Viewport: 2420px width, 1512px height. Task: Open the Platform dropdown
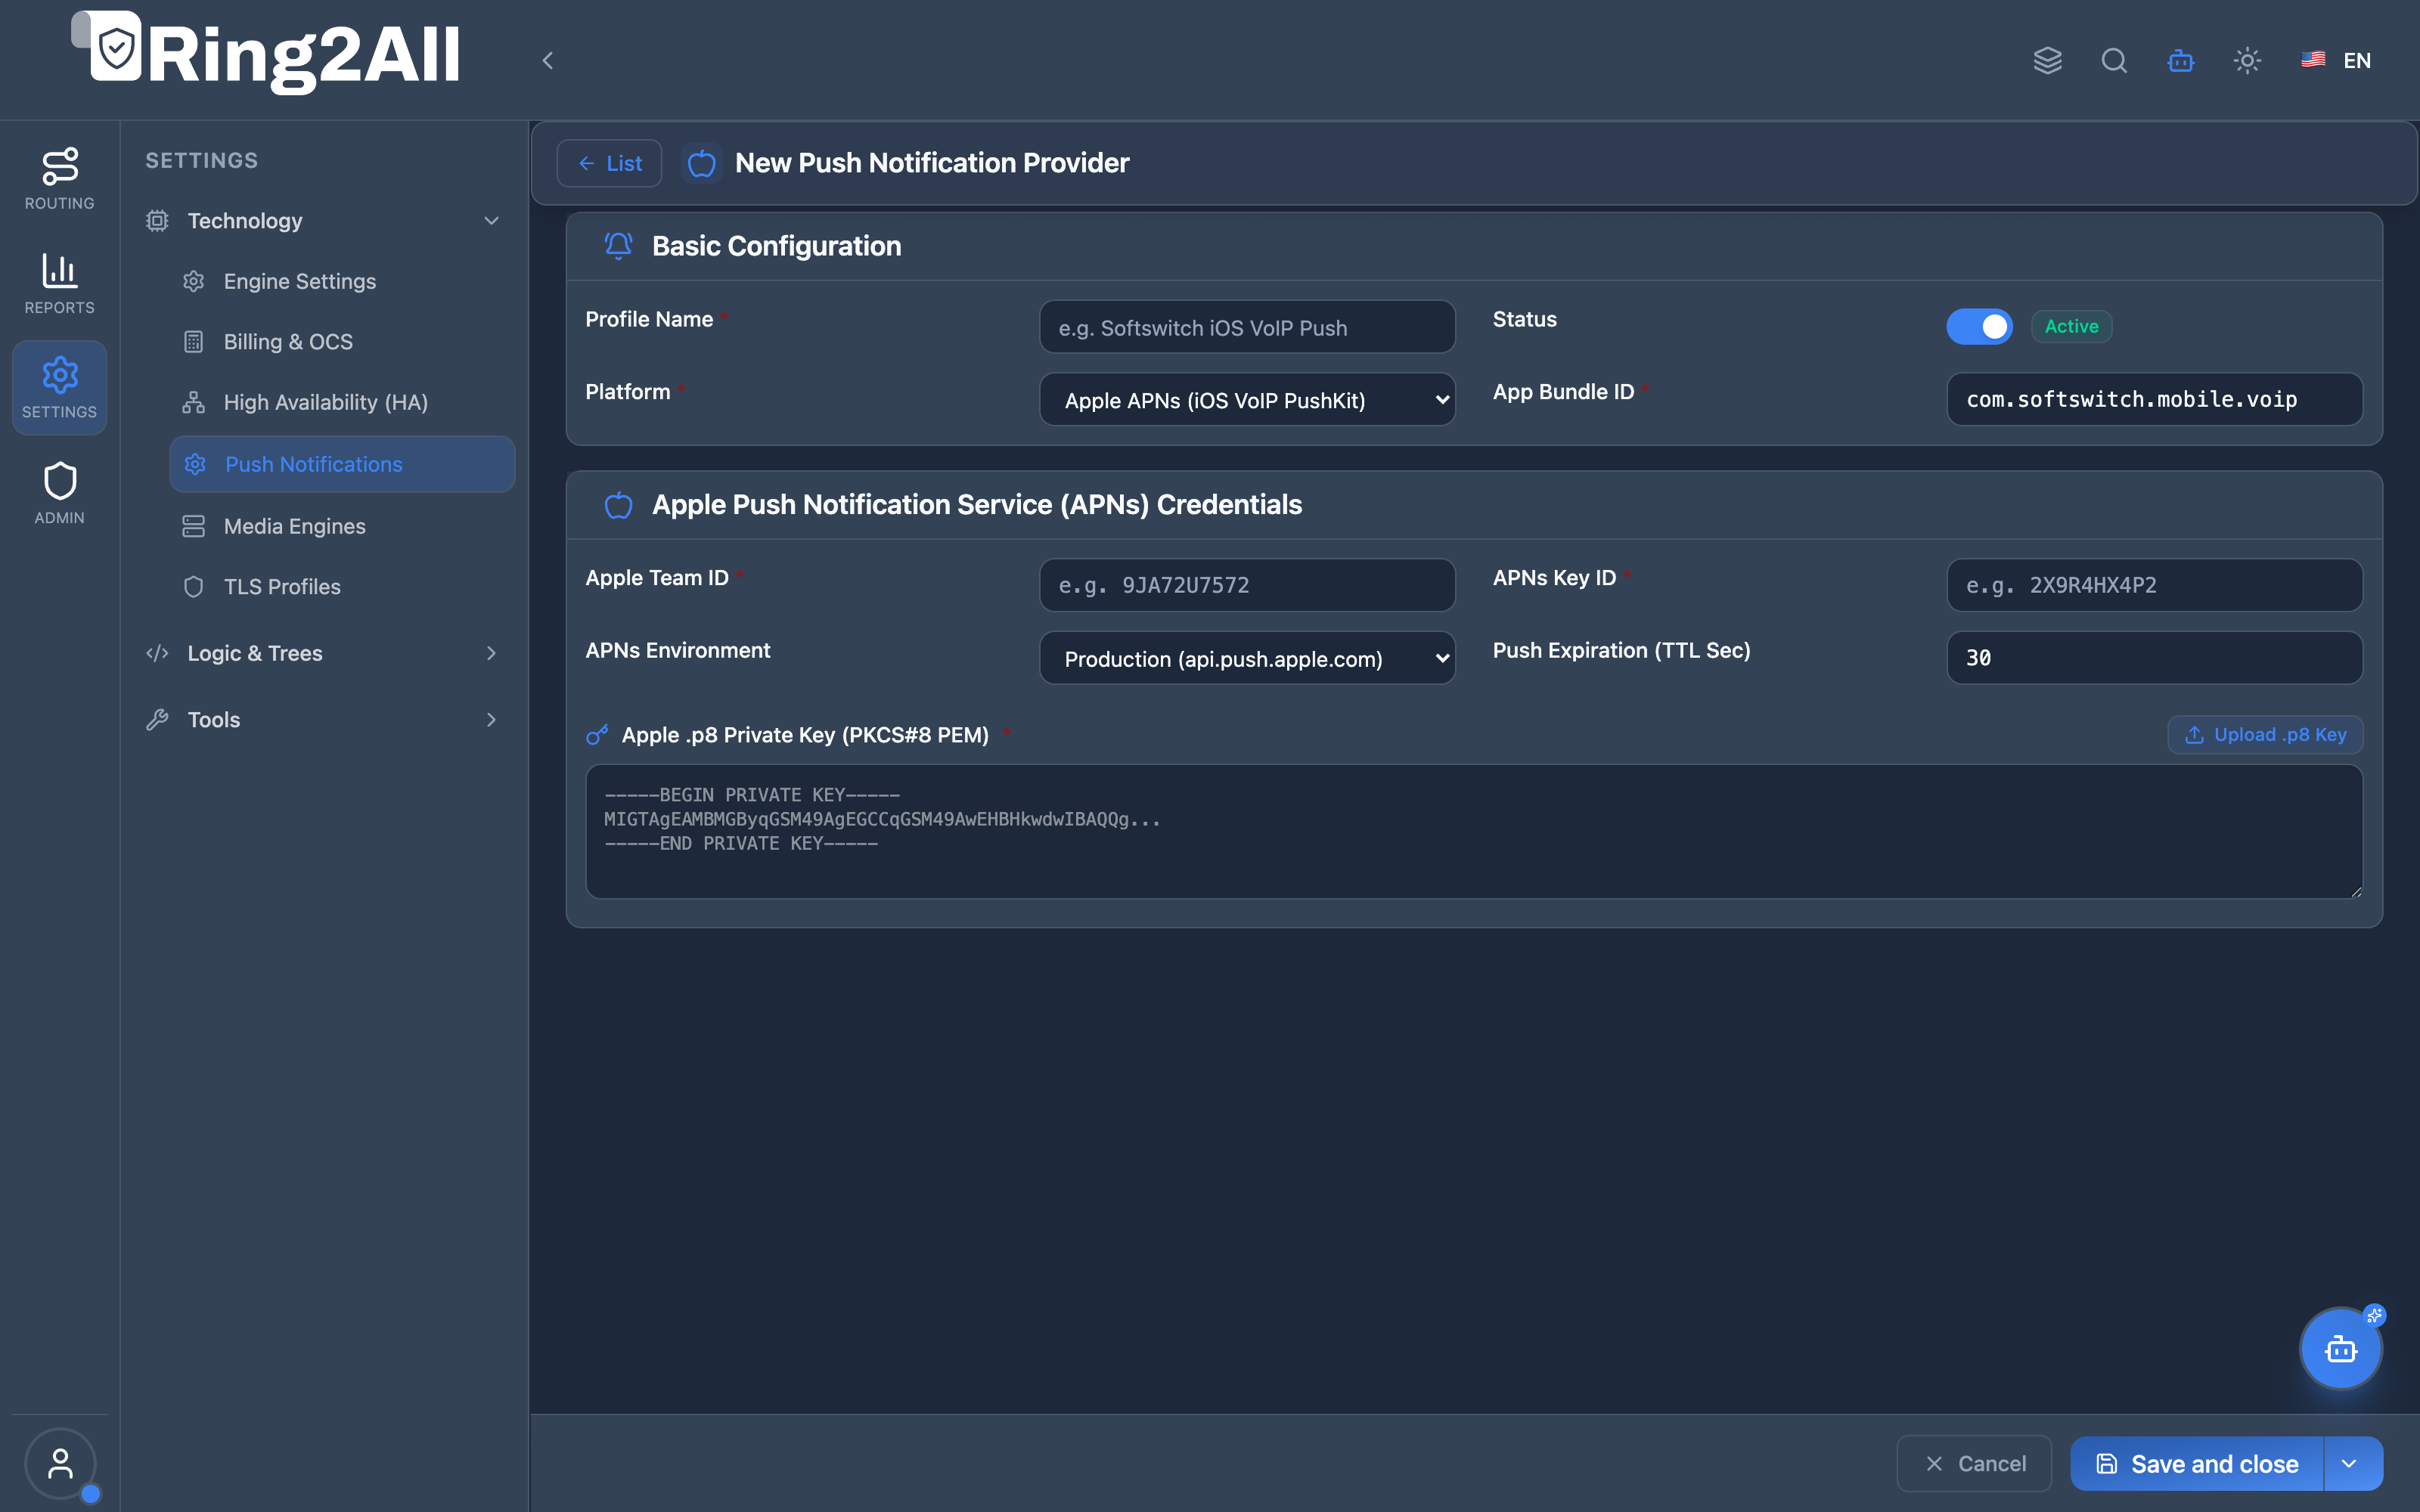pyautogui.click(x=1247, y=400)
